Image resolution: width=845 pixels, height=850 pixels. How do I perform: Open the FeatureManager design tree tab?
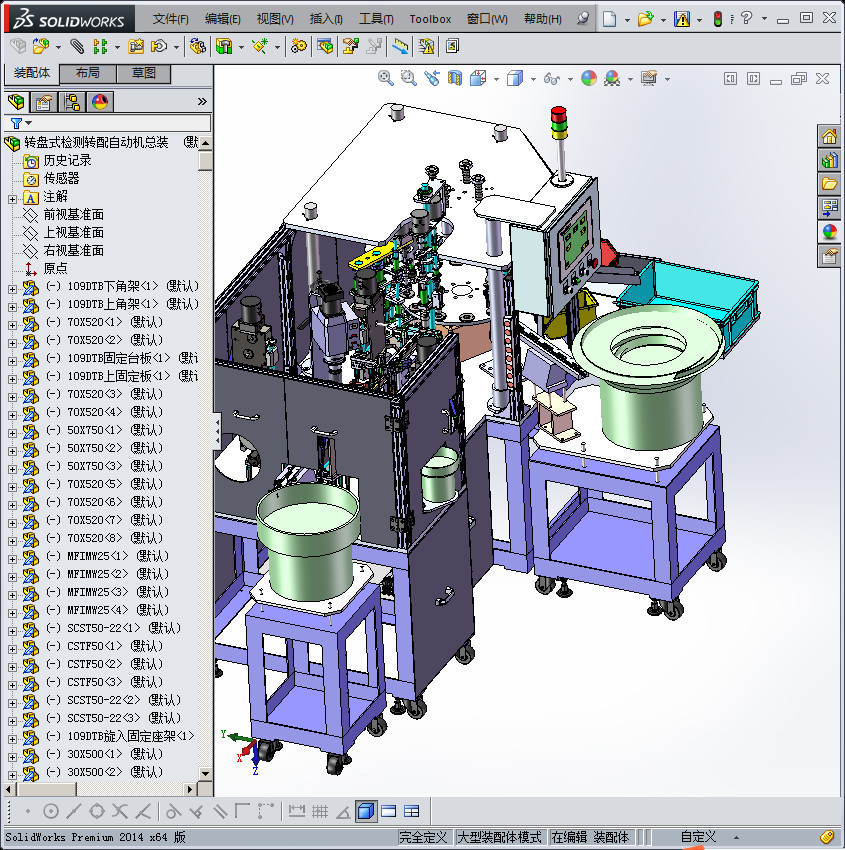(16, 101)
